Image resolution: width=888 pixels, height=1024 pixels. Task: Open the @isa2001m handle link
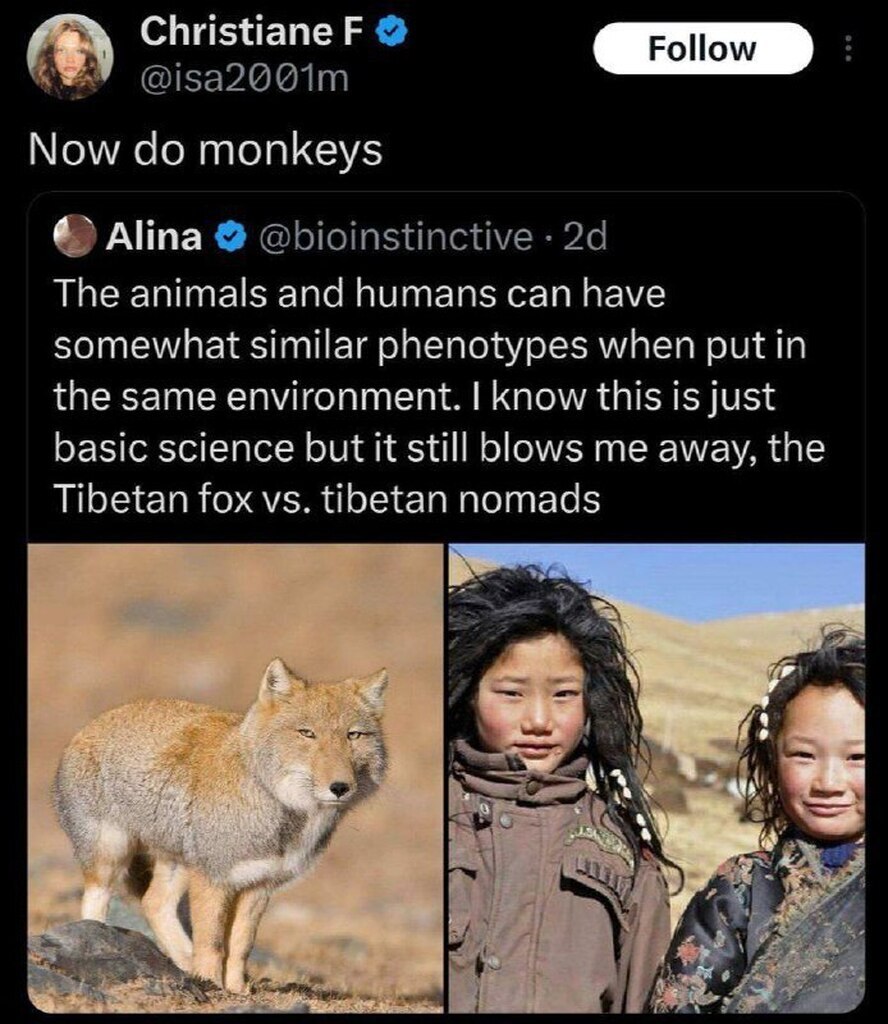pos(245,79)
